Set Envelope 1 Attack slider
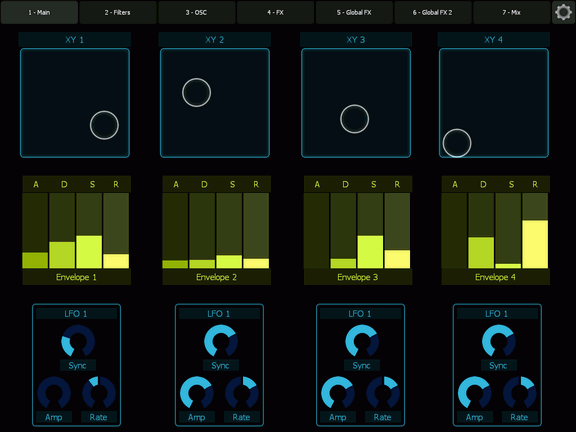Screen dimensions: 576x432 35,231
